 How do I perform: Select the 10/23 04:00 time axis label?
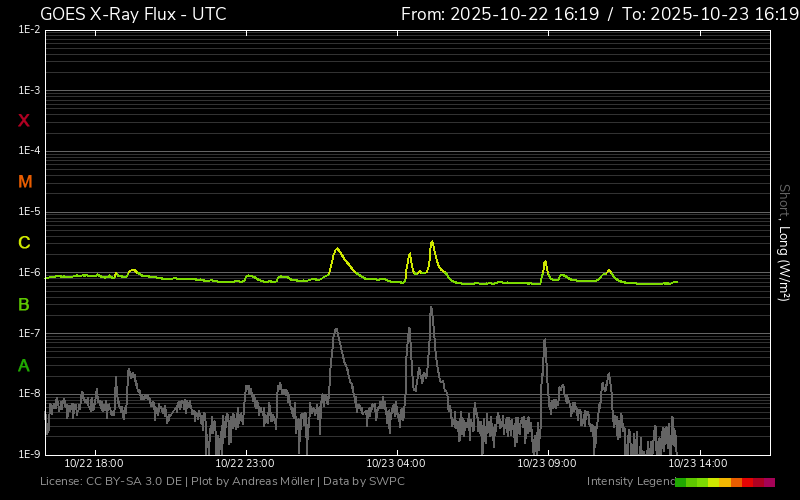(396, 464)
